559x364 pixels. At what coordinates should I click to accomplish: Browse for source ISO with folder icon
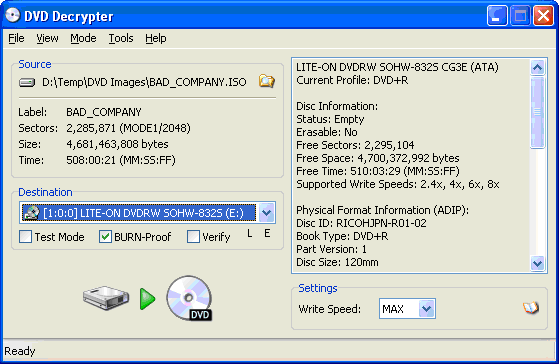[267, 82]
